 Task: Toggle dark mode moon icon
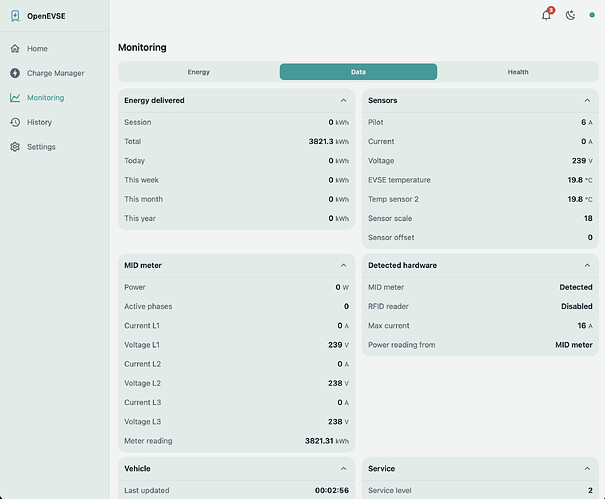[x=570, y=15]
